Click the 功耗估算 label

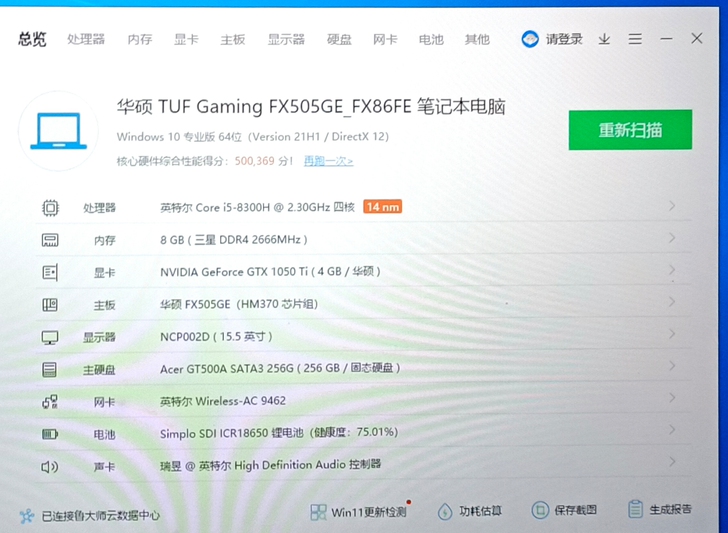[x=480, y=511]
